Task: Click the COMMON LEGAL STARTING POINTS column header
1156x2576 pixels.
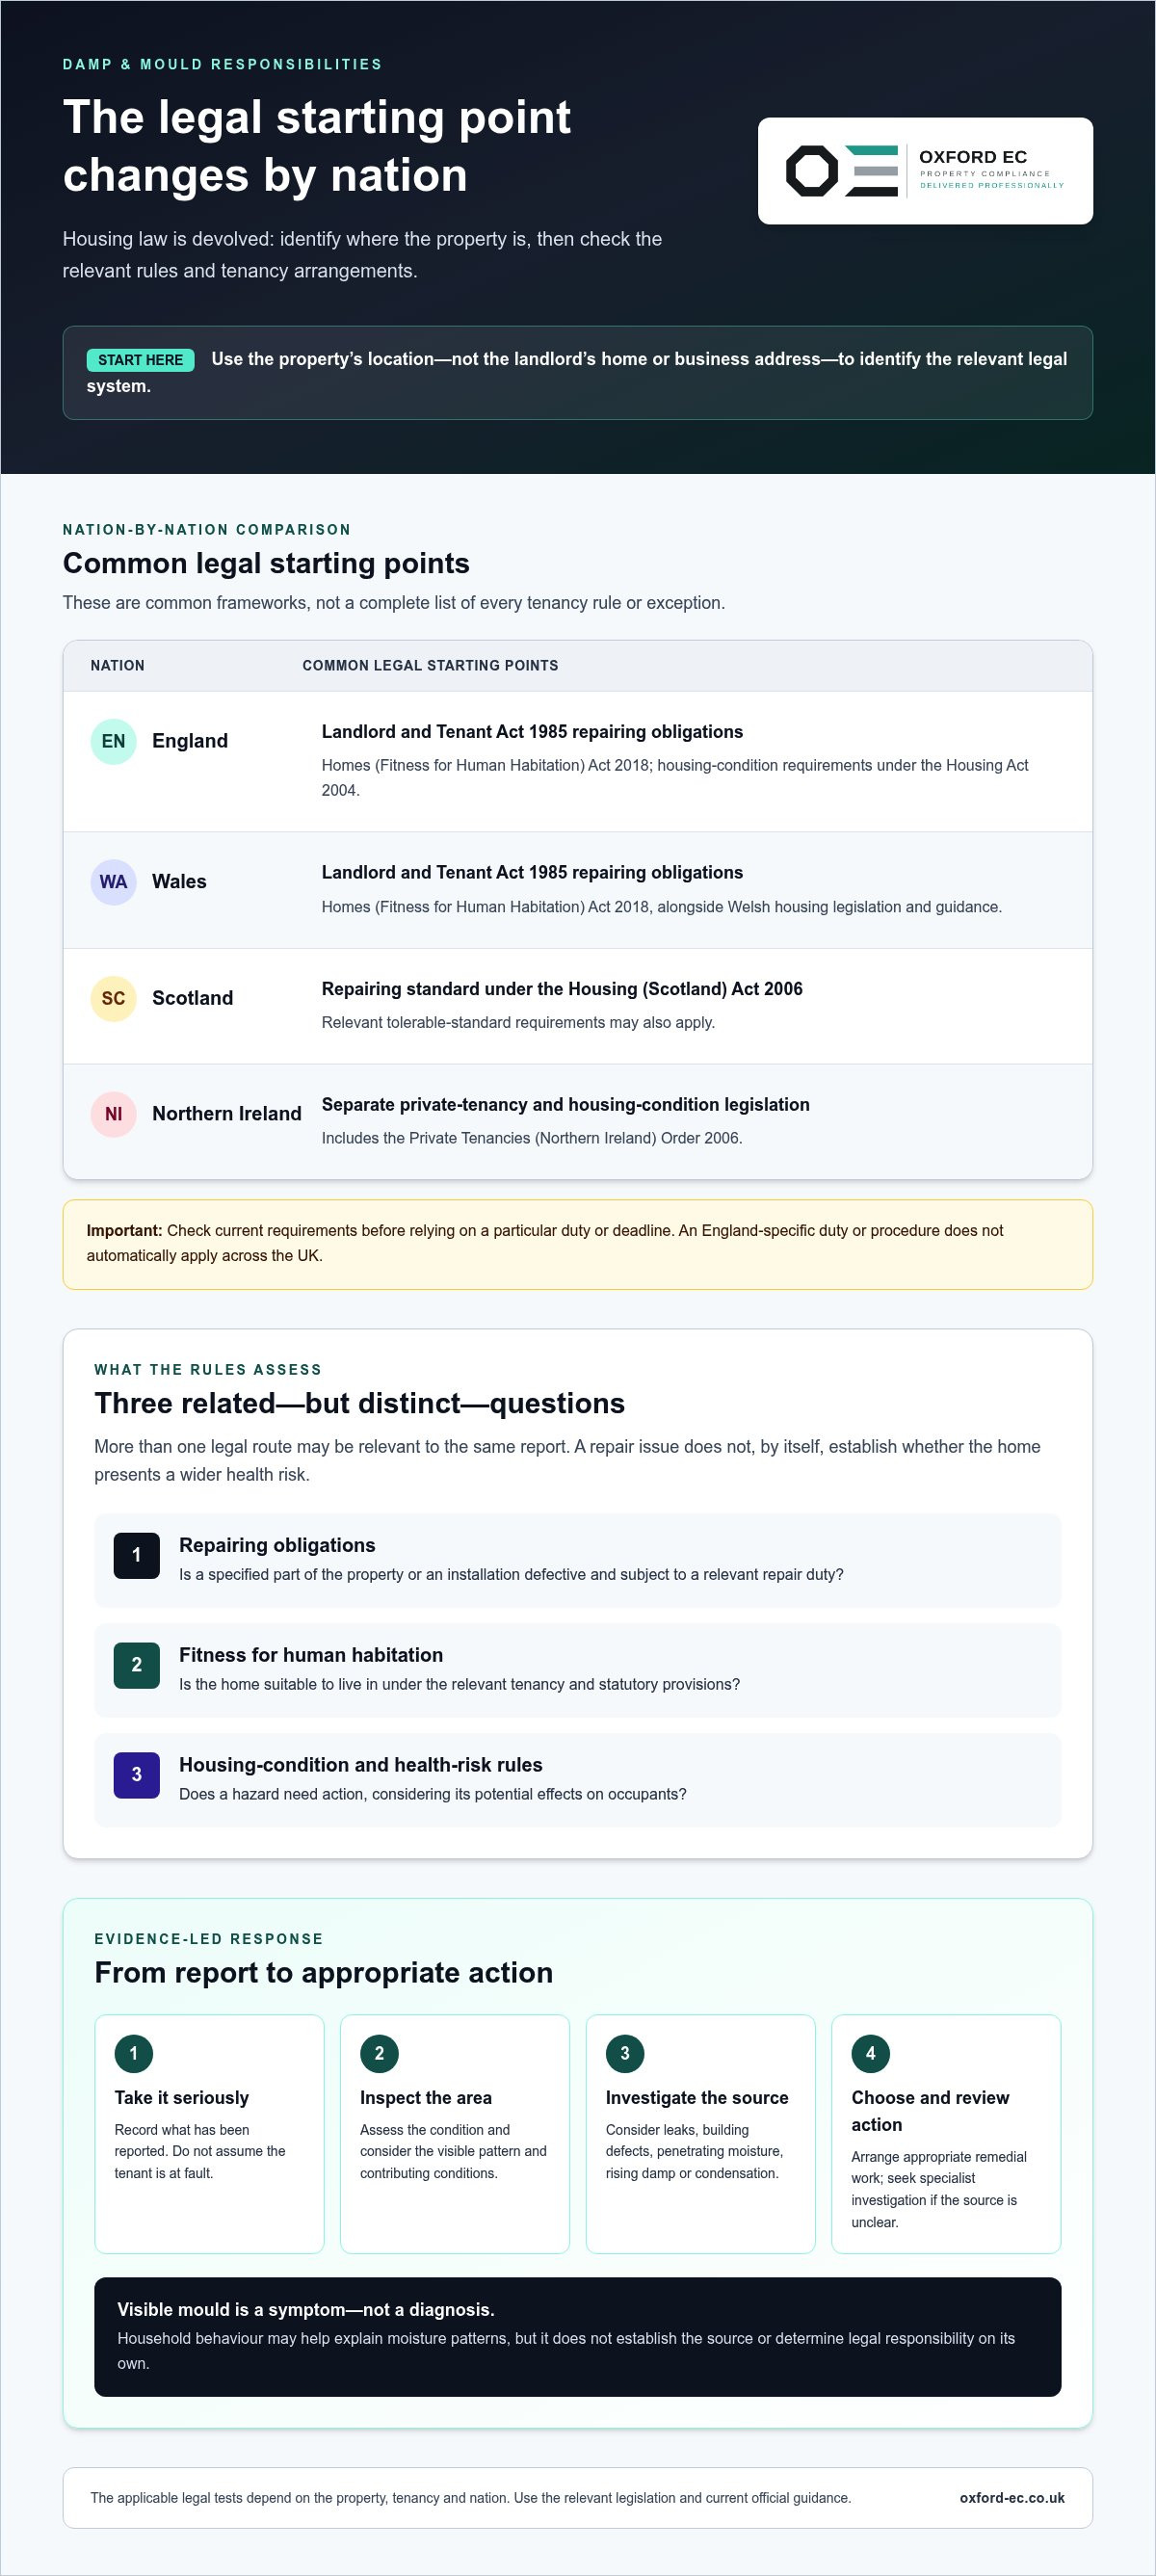Action: pos(430,666)
